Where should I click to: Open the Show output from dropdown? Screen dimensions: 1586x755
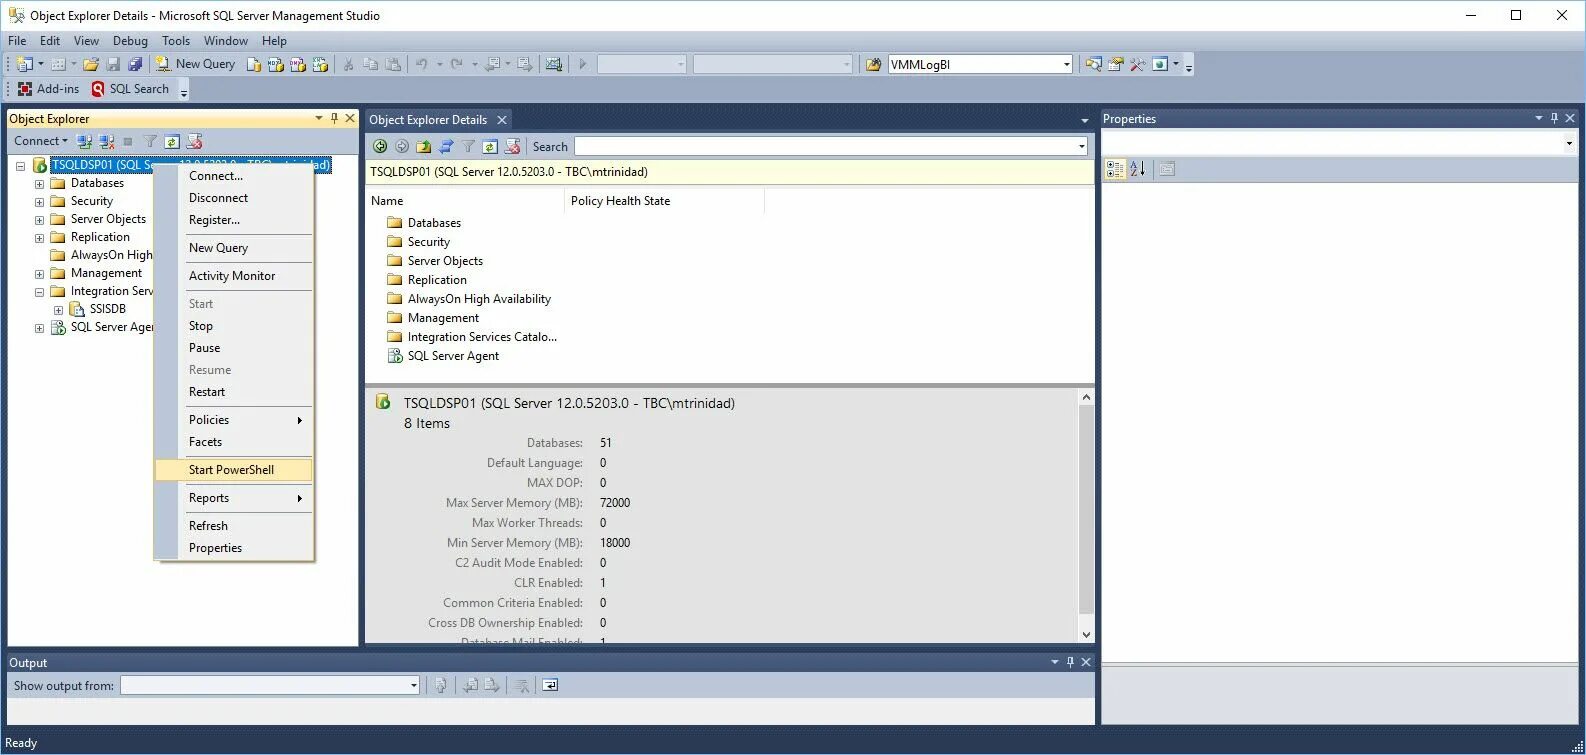click(x=414, y=685)
